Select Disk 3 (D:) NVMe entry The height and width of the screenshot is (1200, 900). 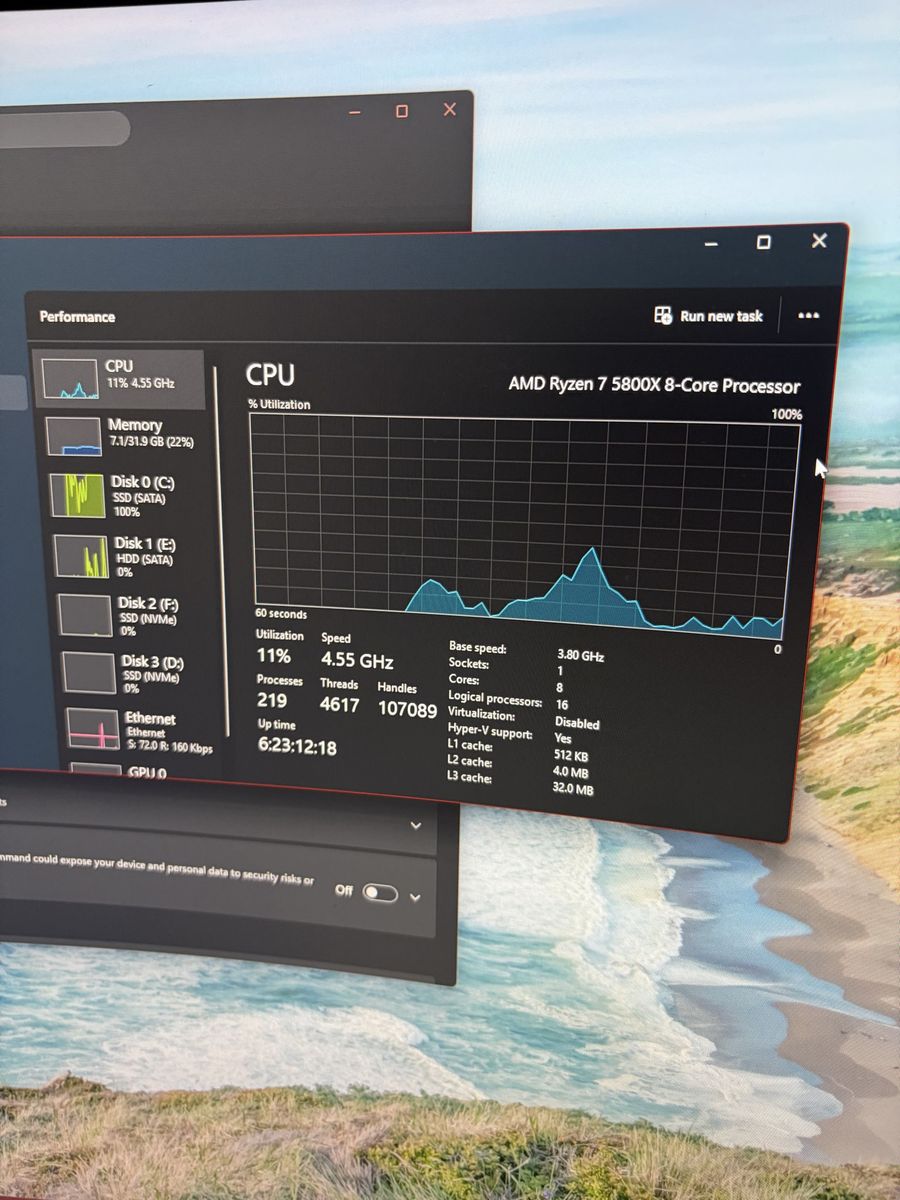coord(132,673)
